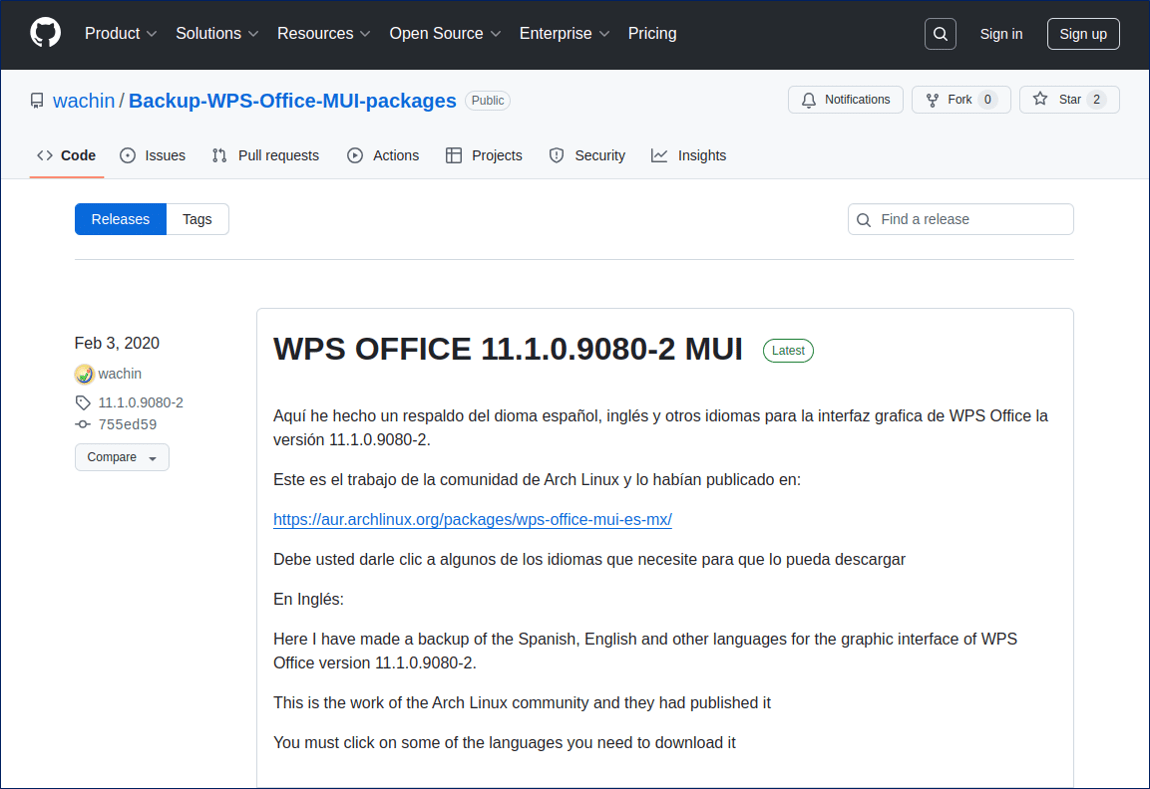Open the Projects tab
This screenshot has width=1150, height=789.
click(x=484, y=155)
